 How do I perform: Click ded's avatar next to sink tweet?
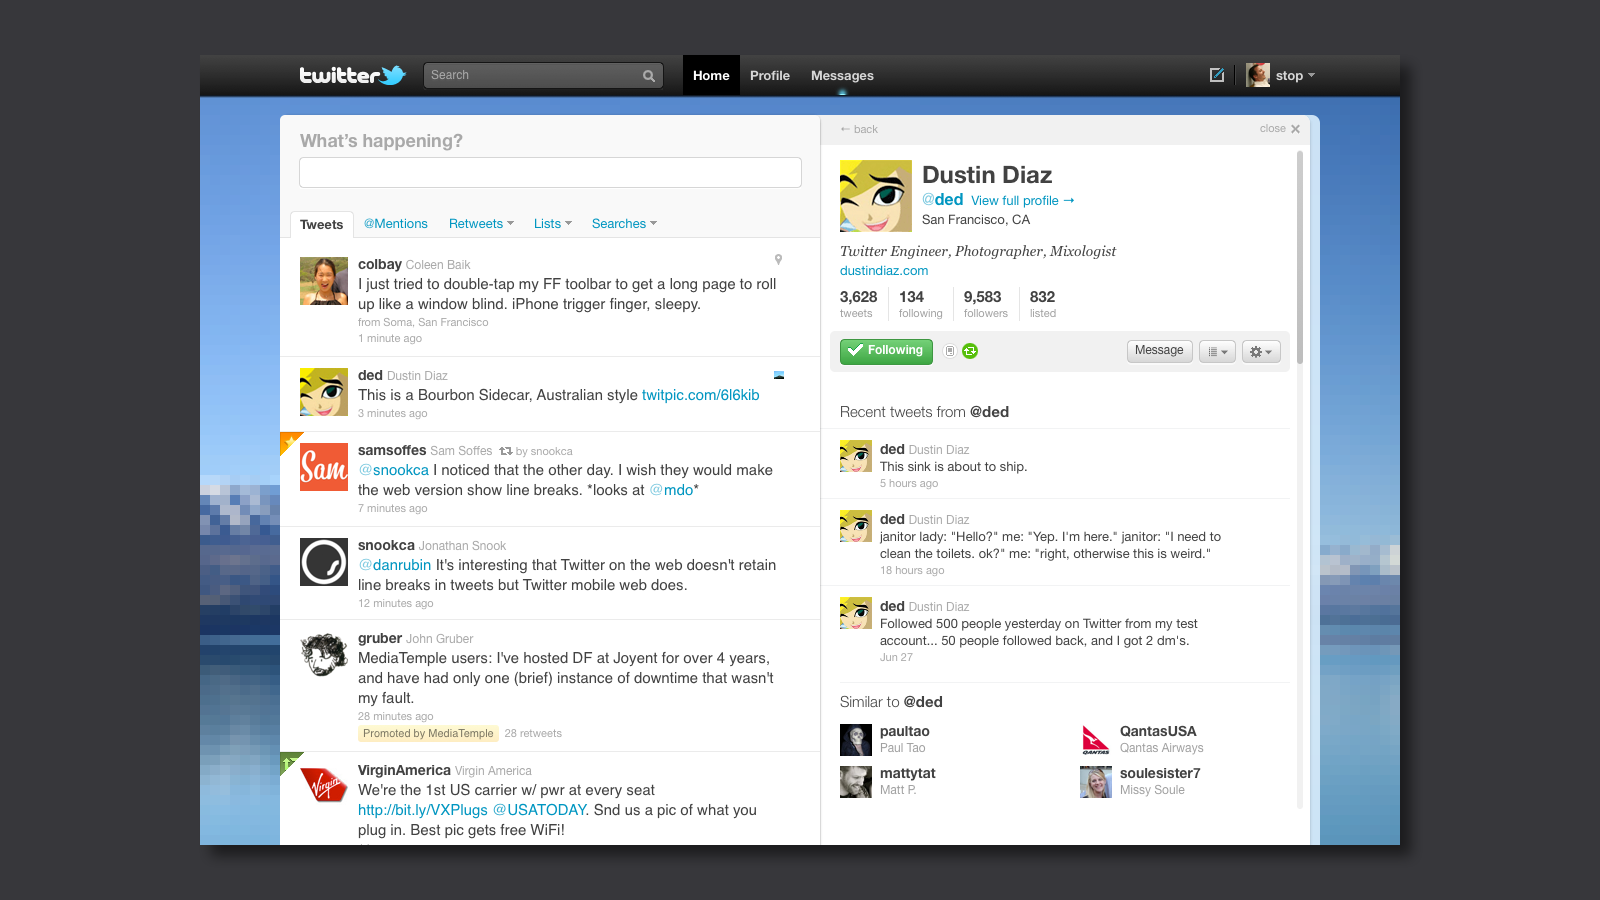click(x=856, y=456)
